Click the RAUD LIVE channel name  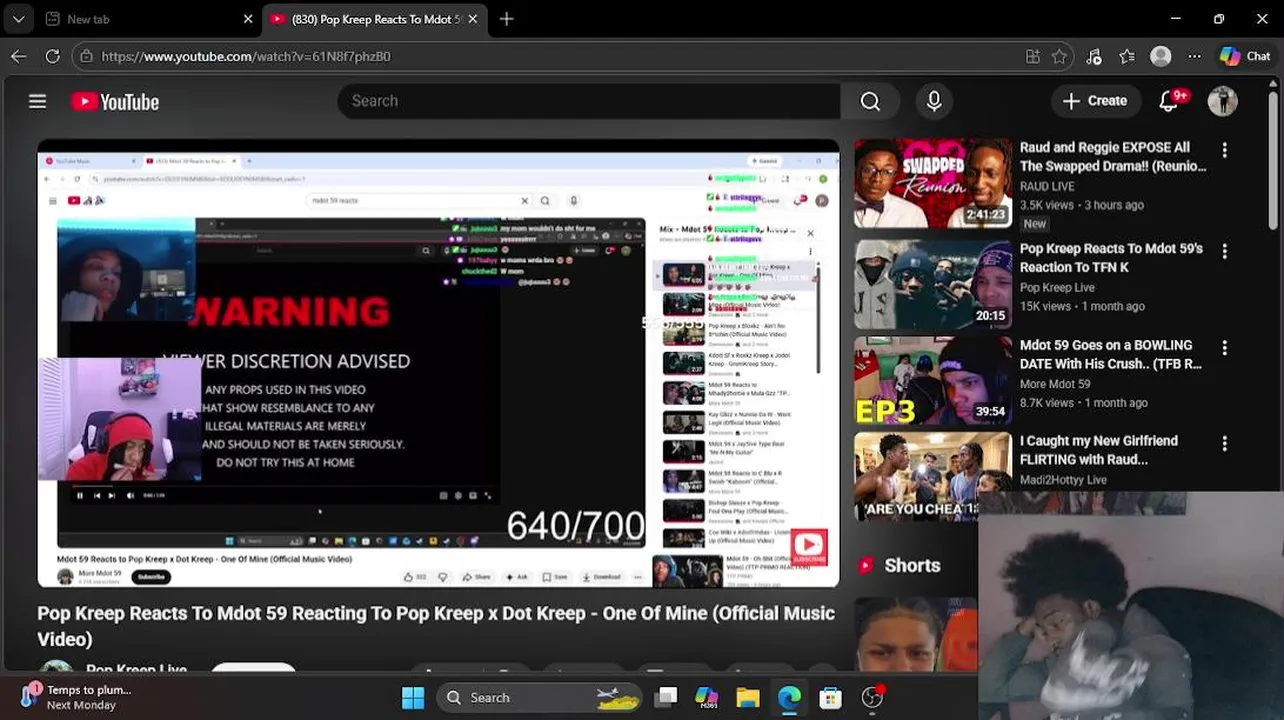[1047, 186]
